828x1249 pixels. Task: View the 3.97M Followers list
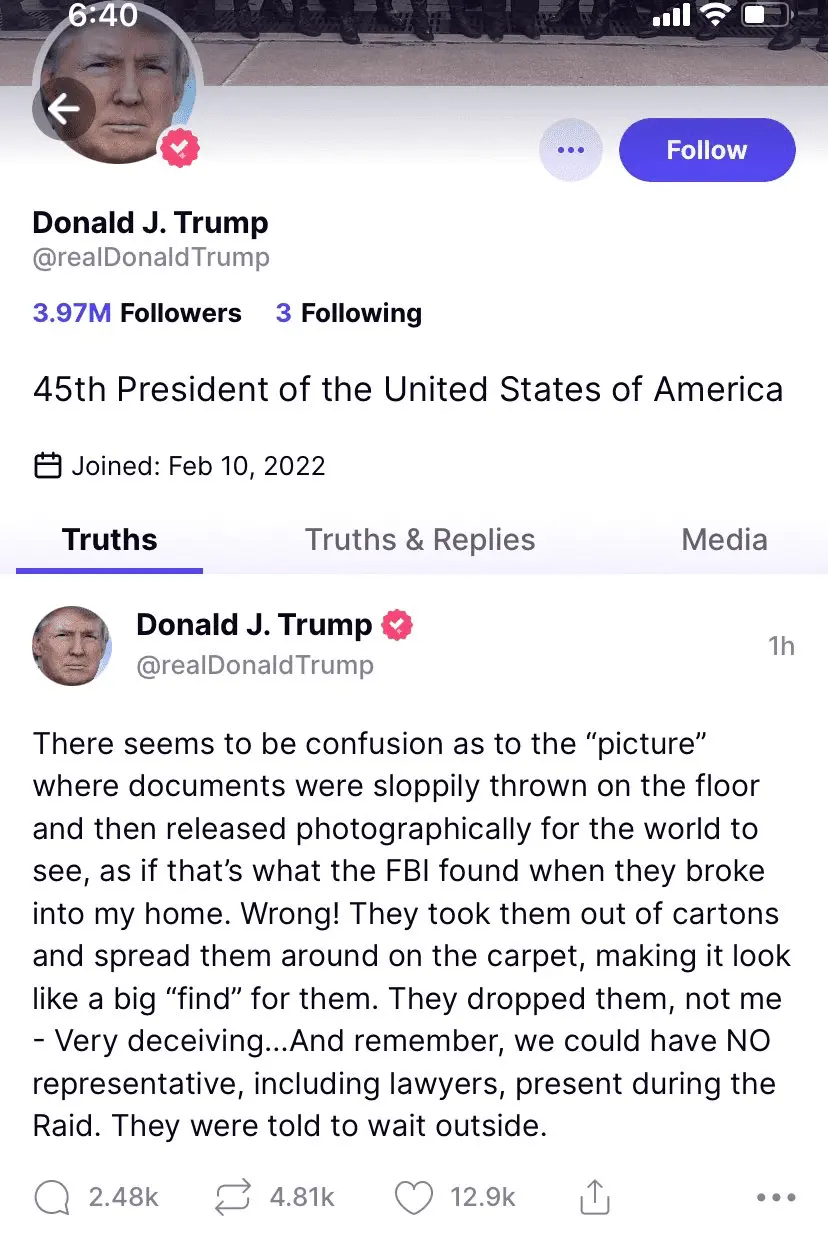click(137, 313)
